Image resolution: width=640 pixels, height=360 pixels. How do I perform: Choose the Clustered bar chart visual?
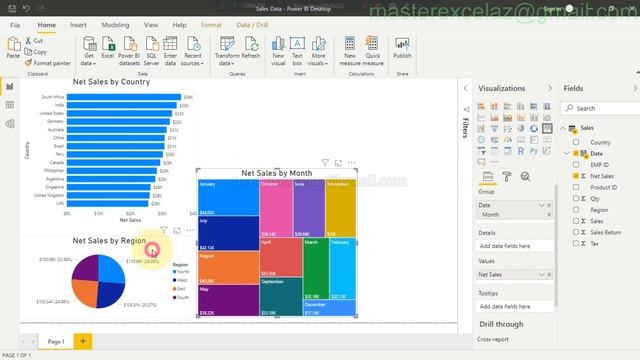click(x=507, y=106)
